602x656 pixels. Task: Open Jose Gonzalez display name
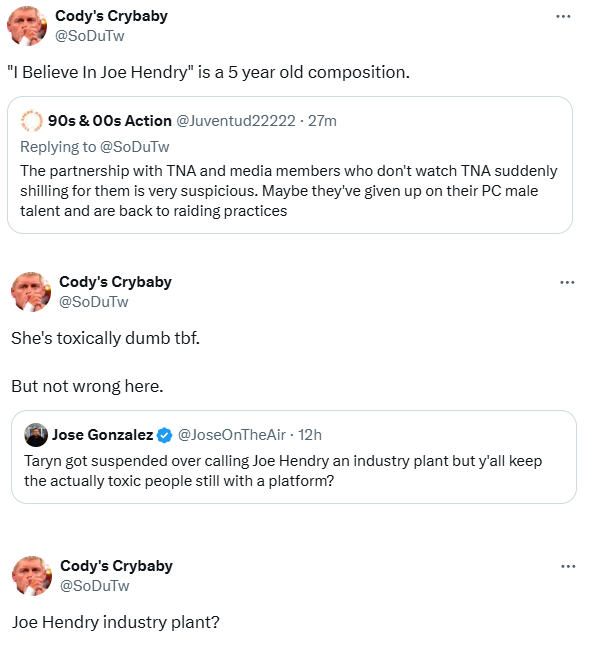(102, 435)
